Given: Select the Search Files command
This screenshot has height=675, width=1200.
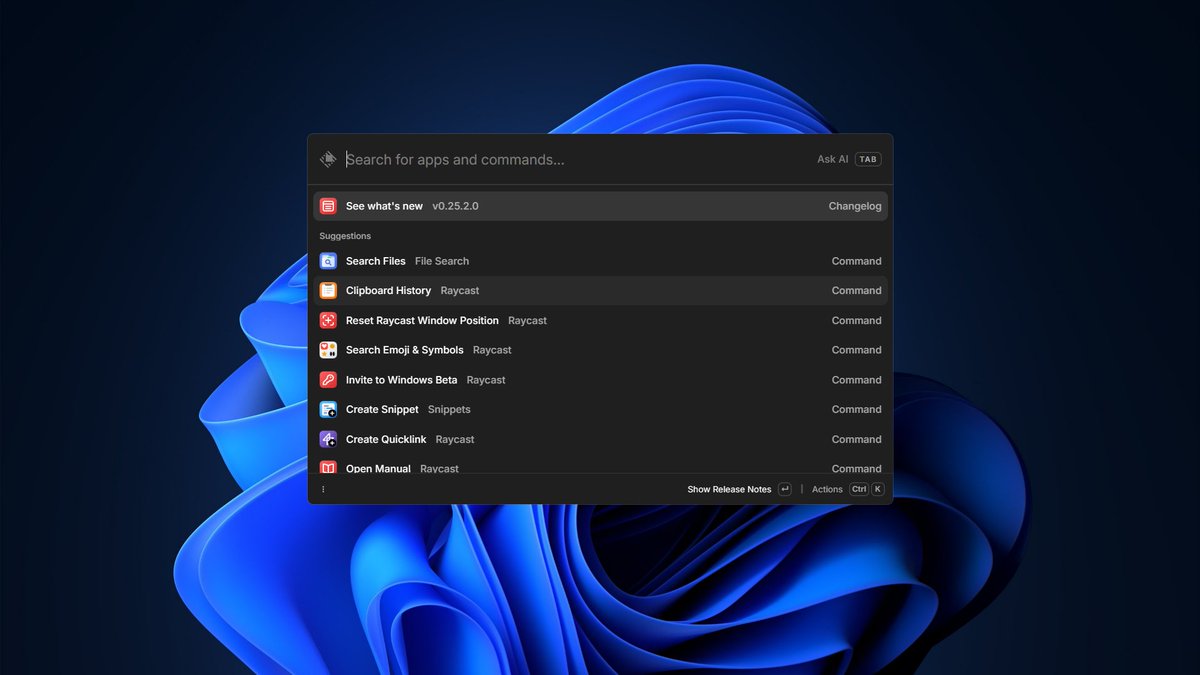Looking at the screenshot, I should coord(600,261).
